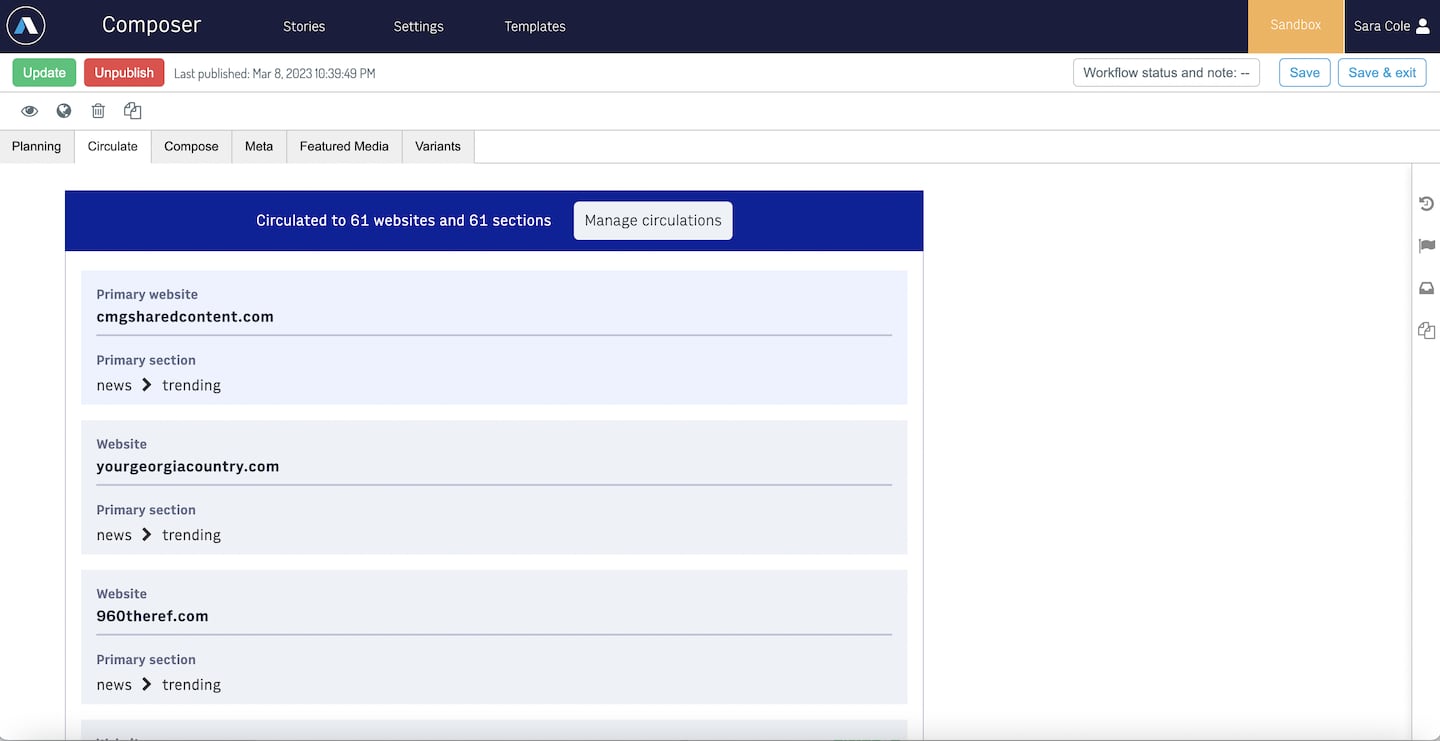This screenshot has height=741, width=1440.
Task: Preview story with the eye icon
Action: (30, 111)
